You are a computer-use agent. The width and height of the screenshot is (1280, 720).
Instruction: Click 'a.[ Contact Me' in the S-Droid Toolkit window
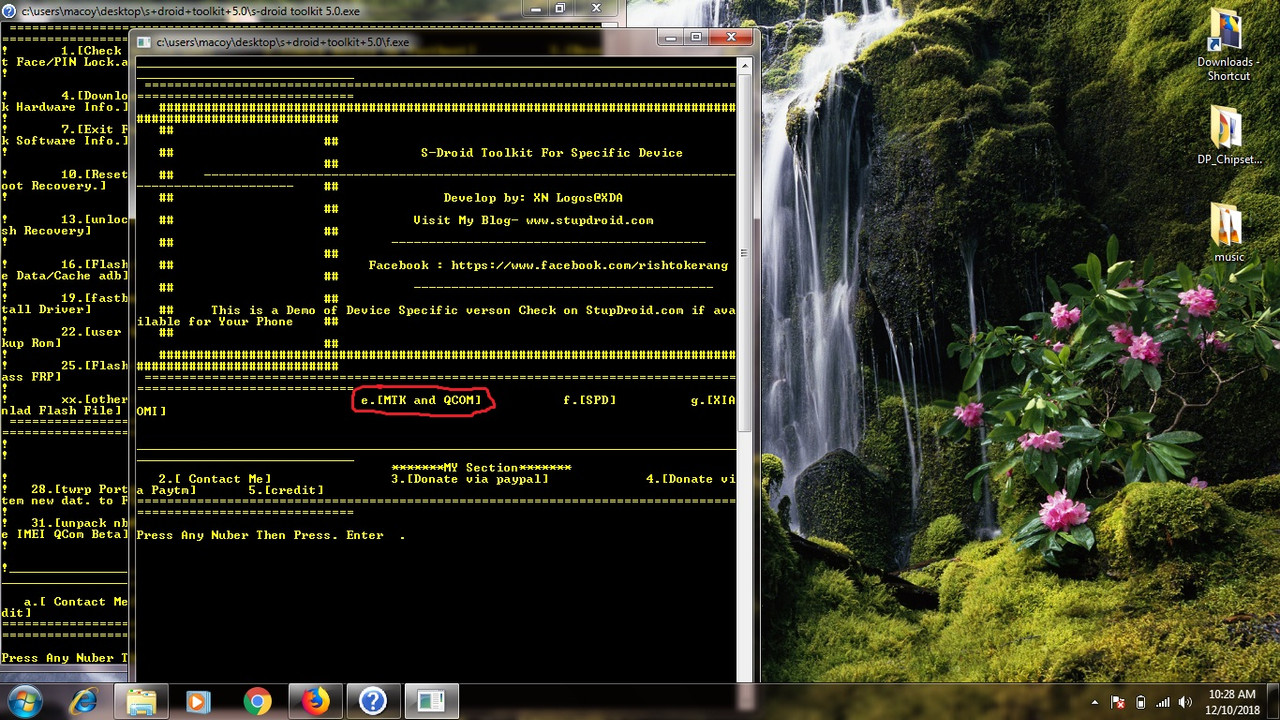(76, 602)
